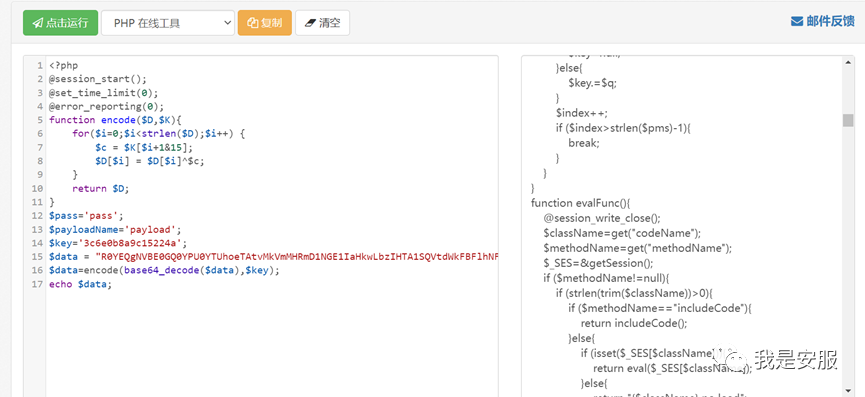Click the includeCode comparison line in output
865x397 pixels.
point(660,308)
